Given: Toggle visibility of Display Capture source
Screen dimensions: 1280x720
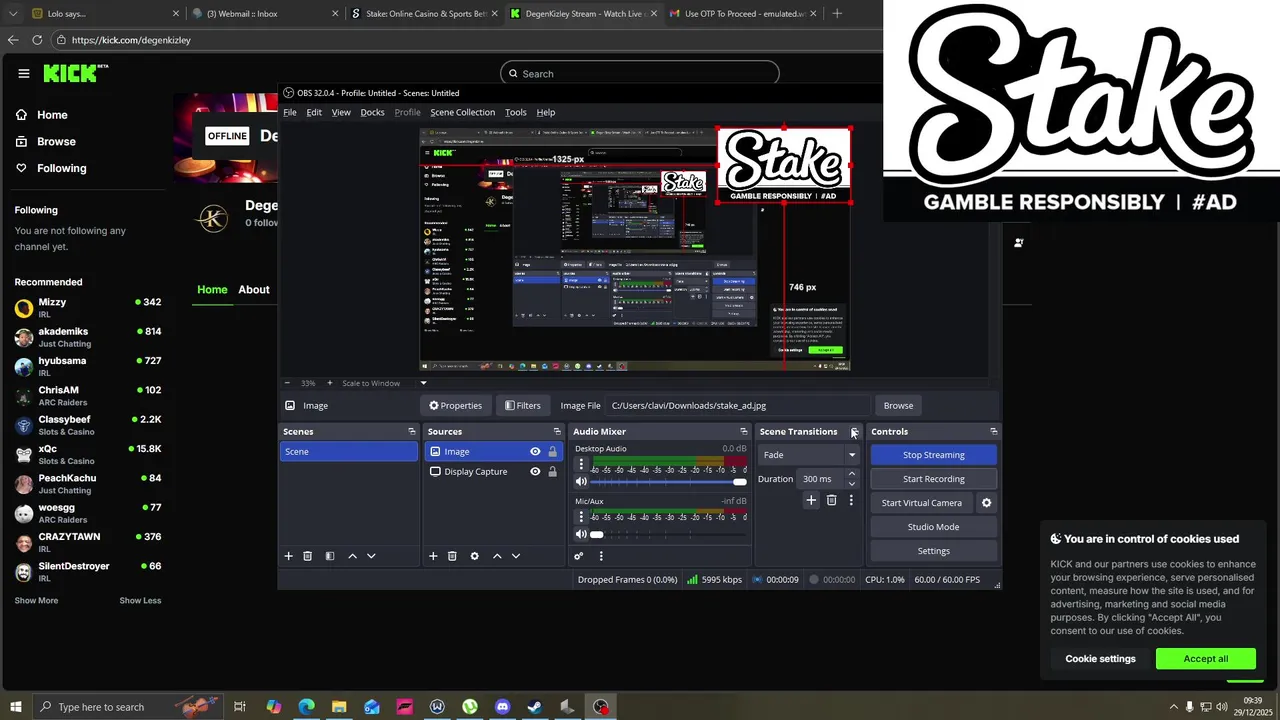Looking at the screenshot, I should (535, 472).
